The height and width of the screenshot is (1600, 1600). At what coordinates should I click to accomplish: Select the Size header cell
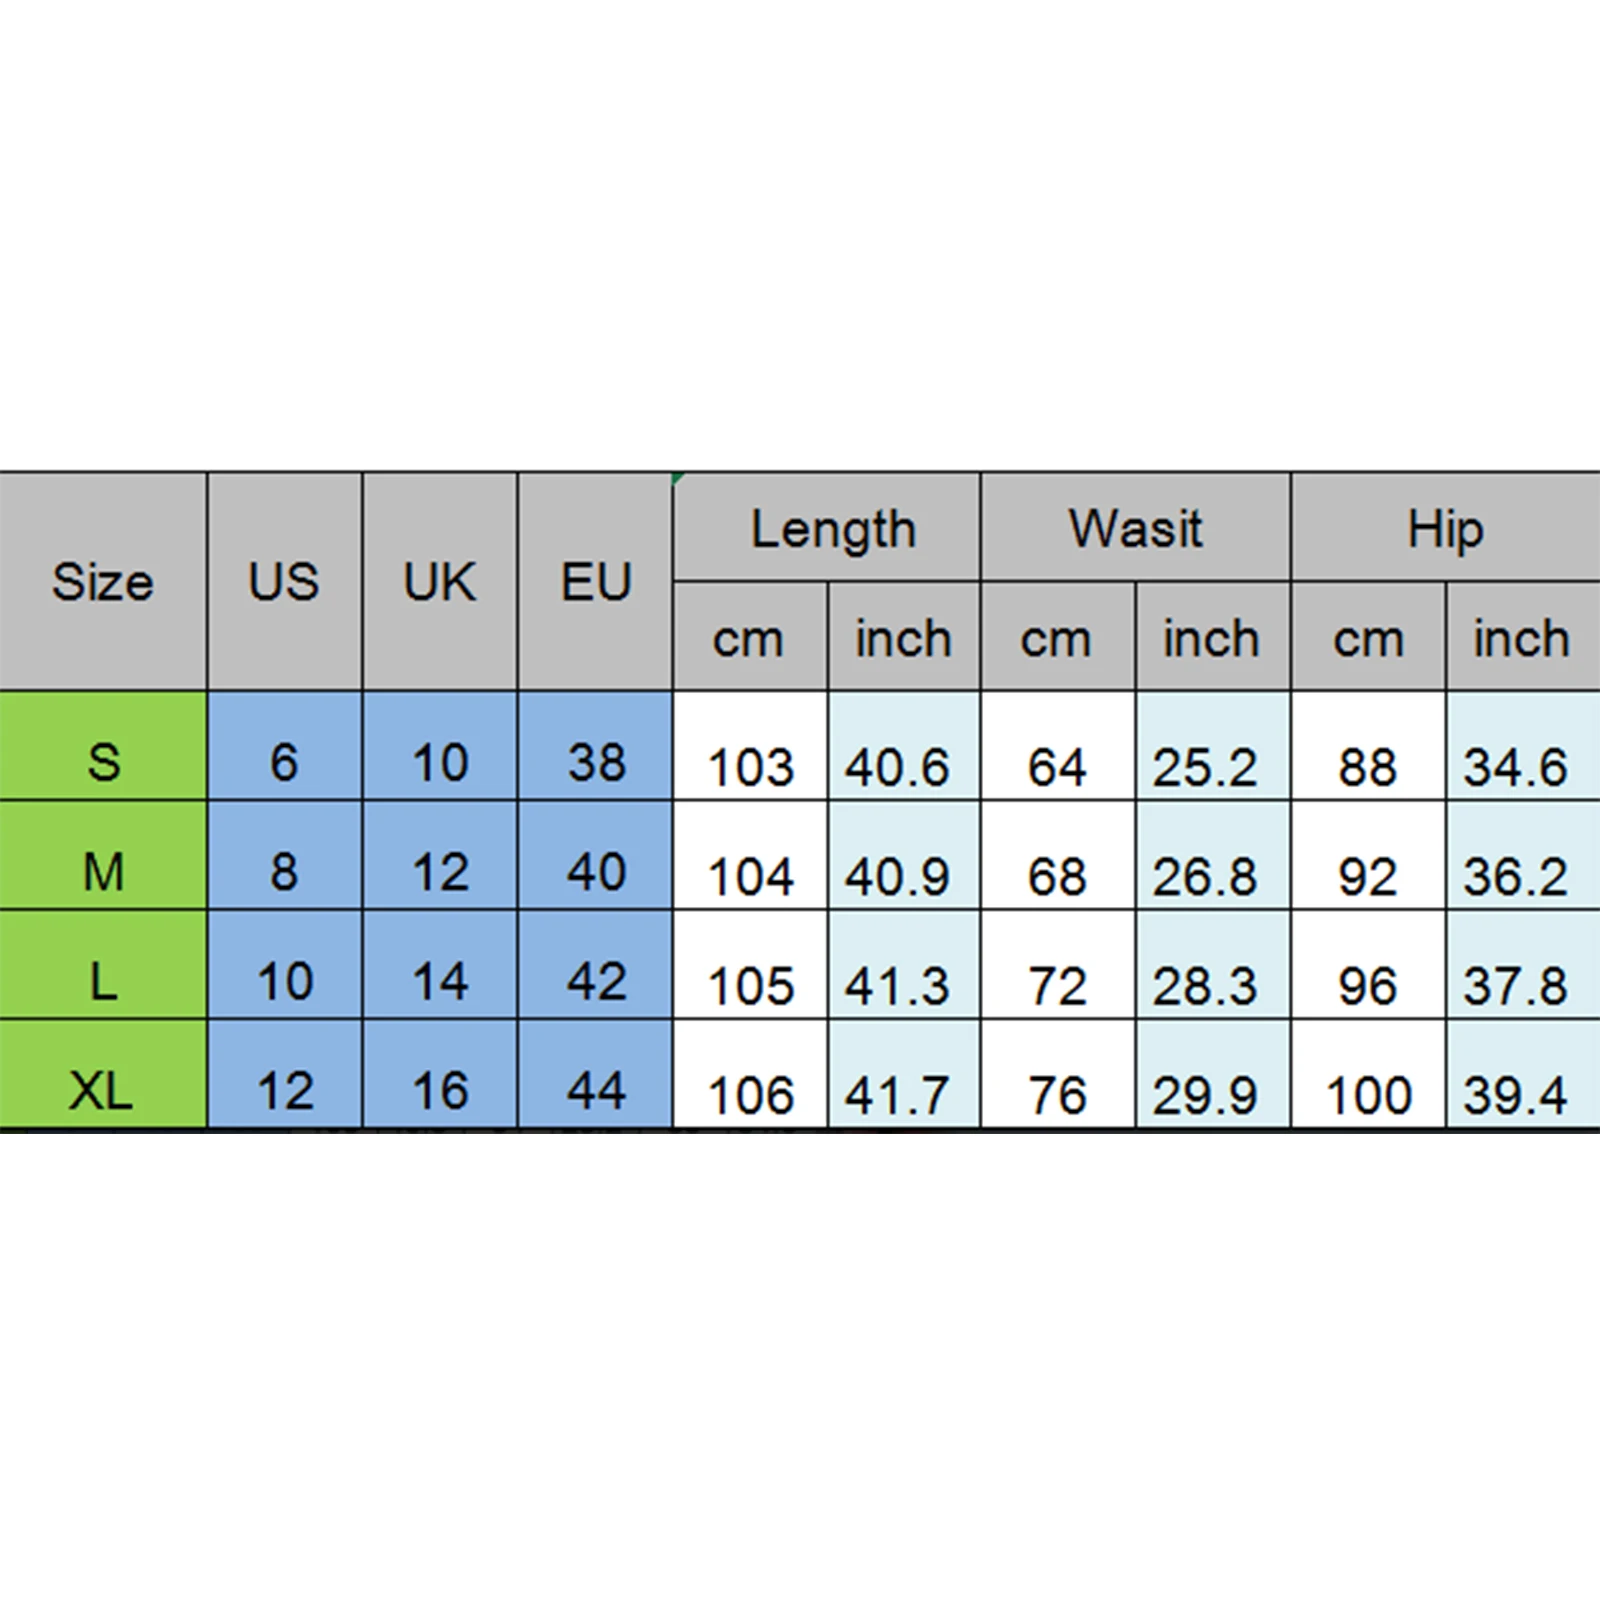103,581
